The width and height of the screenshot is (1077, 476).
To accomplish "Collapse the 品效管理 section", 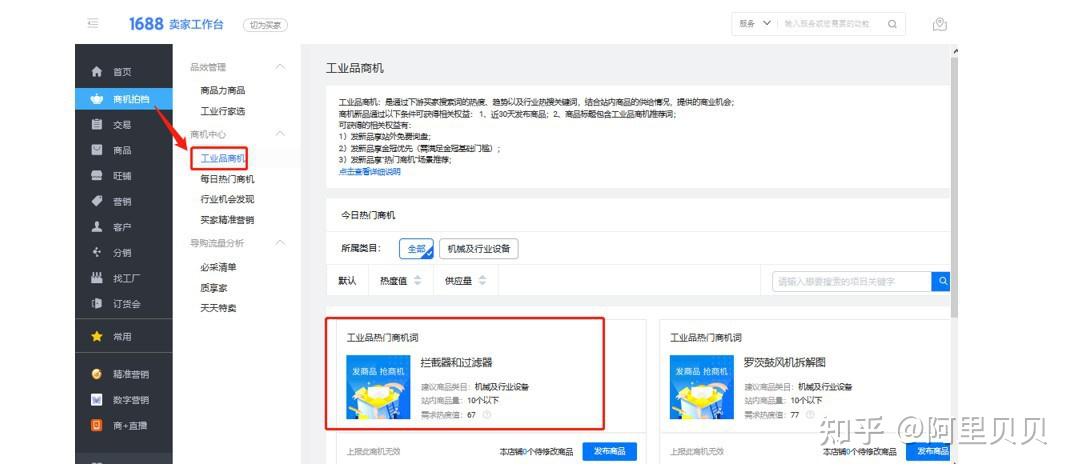I will 280,67.
